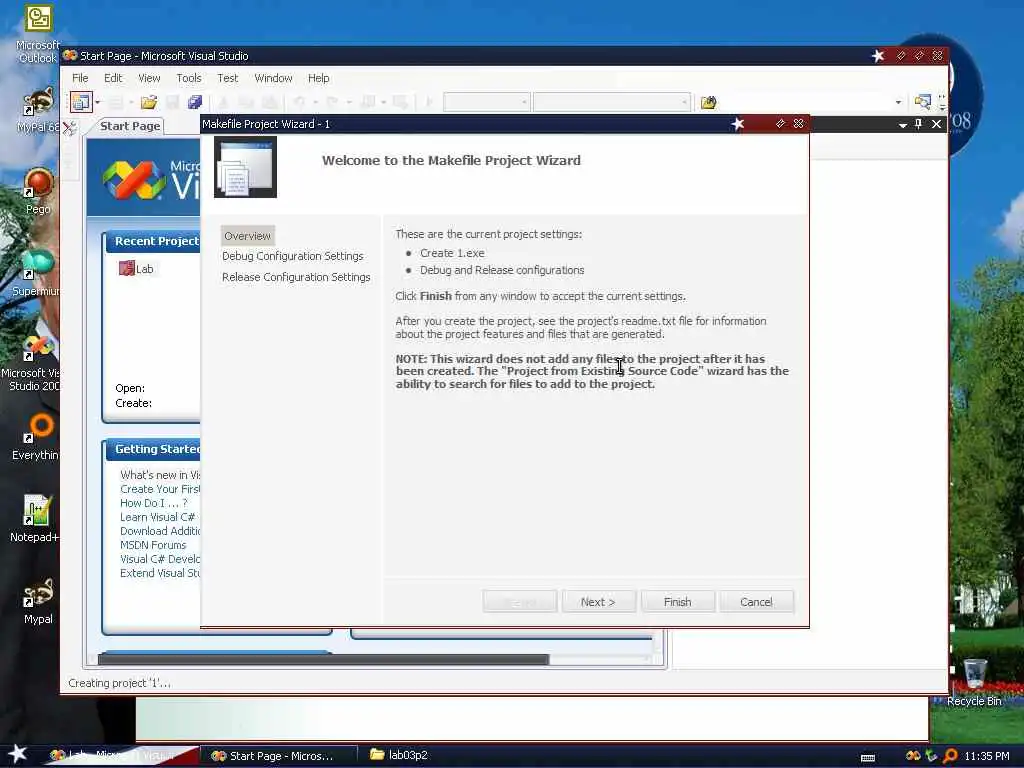
Task: Click the 'Debug and Release configurations' bullet text
Action: [502, 270]
